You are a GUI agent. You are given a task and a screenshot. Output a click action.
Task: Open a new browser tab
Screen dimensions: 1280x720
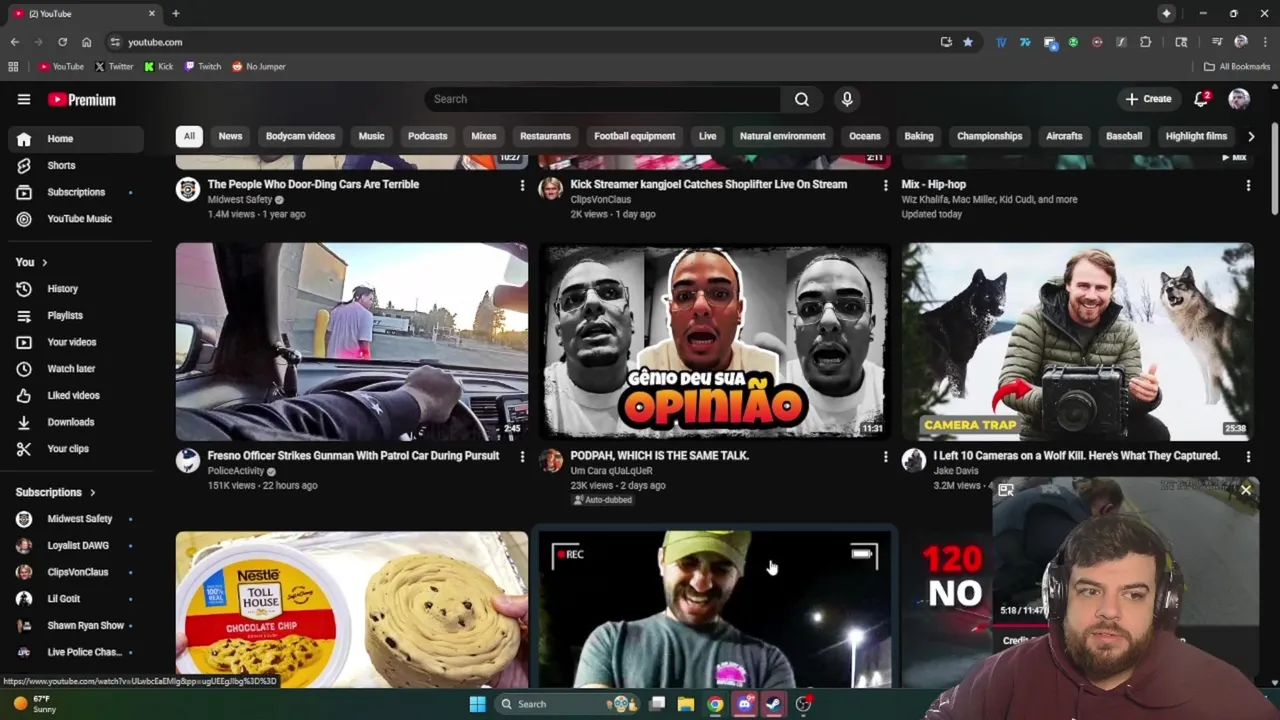click(175, 13)
